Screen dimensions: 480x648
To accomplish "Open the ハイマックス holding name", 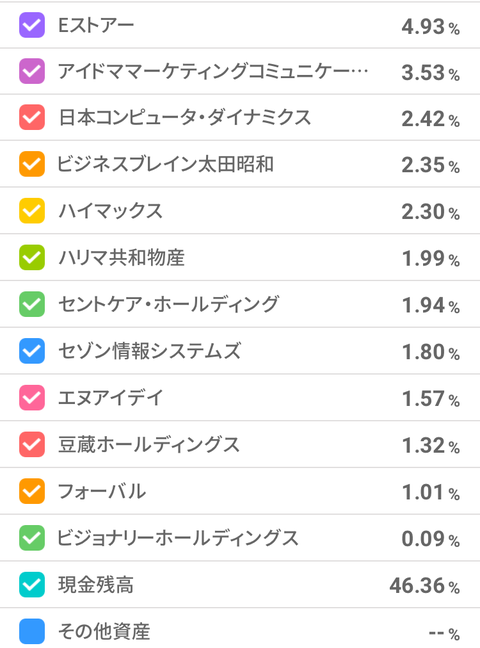I will 110,211.
